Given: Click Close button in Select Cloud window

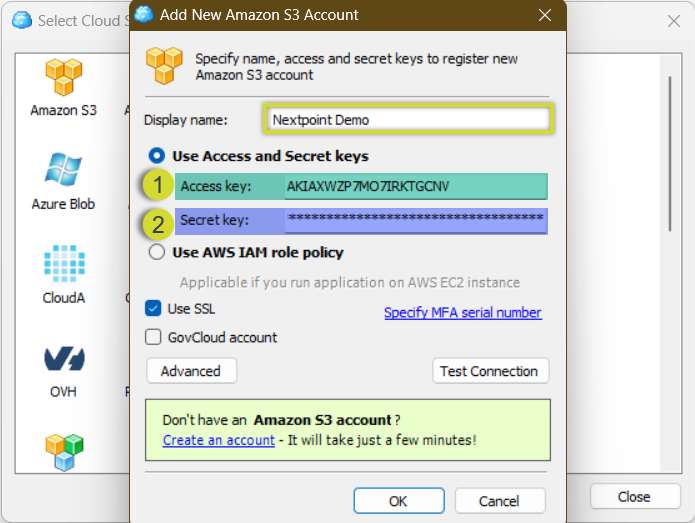Looking at the screenshot, I should point(635,496).
